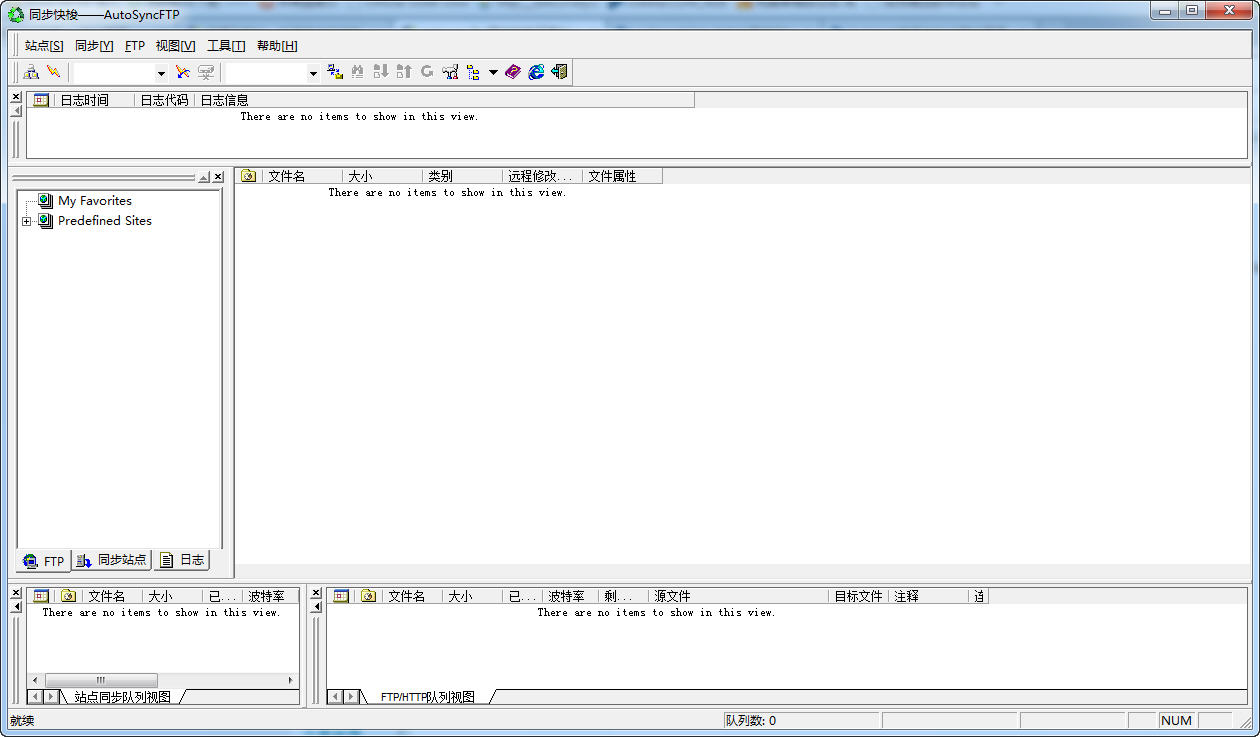Close the site tree panel
The image size is (1260, 737).
[x=218, y=177]
